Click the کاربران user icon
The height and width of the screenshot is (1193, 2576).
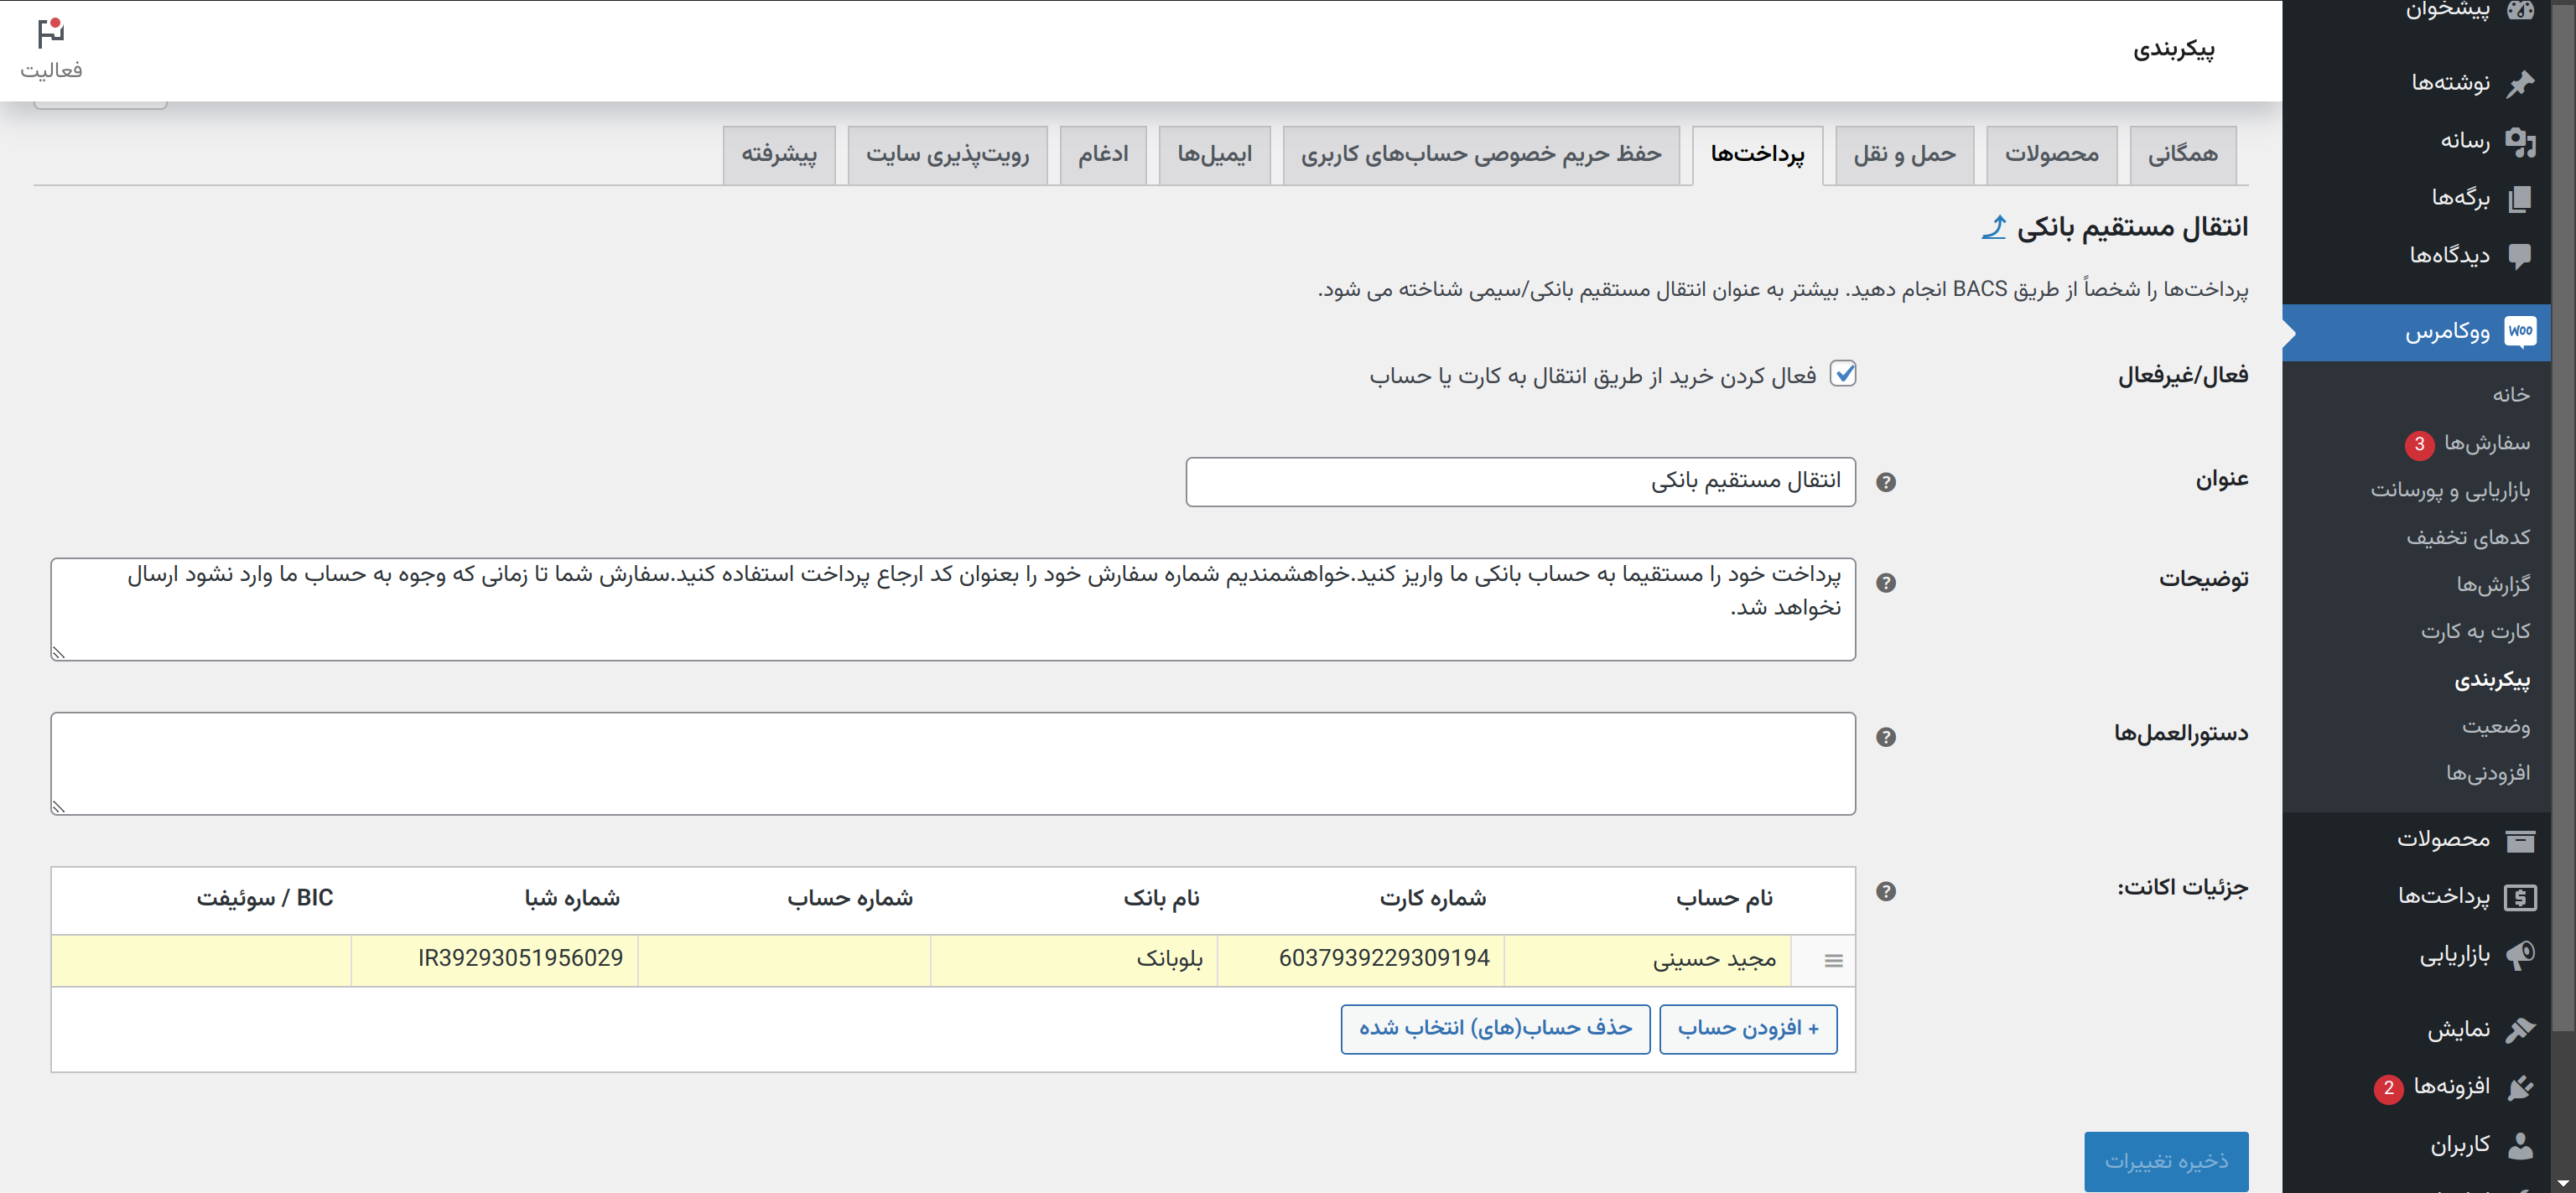click(2520, 1145)
